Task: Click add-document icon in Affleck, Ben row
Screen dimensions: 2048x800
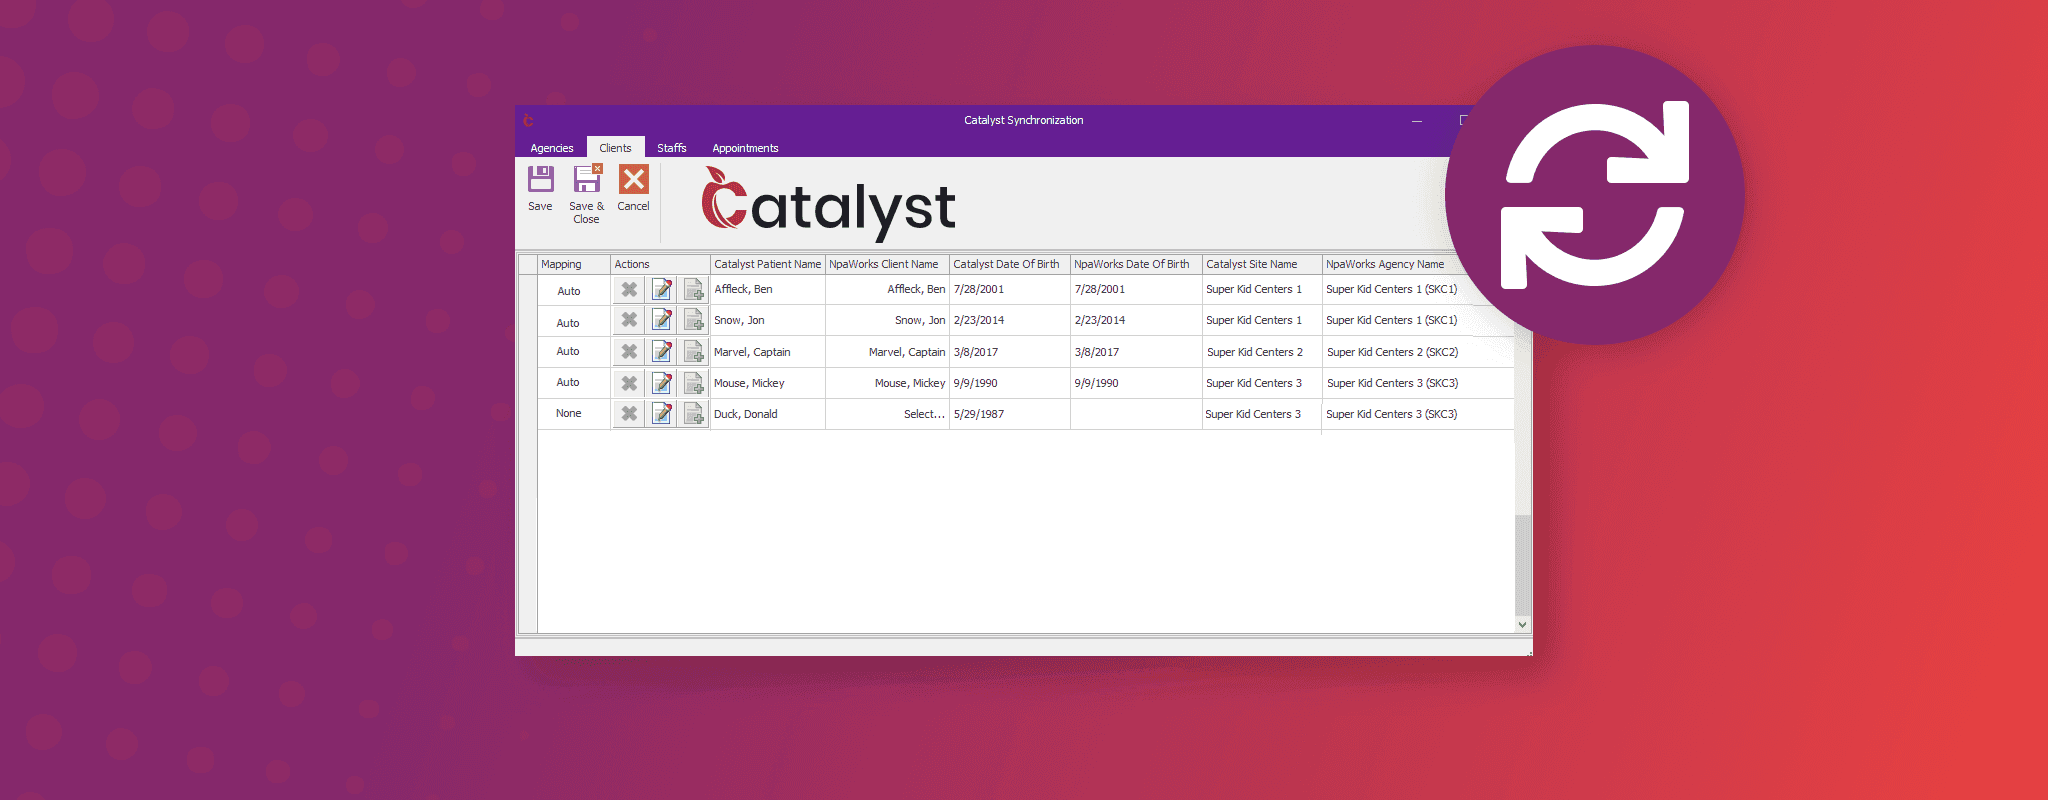Action: pyautogui.click(x=693, y=290)
